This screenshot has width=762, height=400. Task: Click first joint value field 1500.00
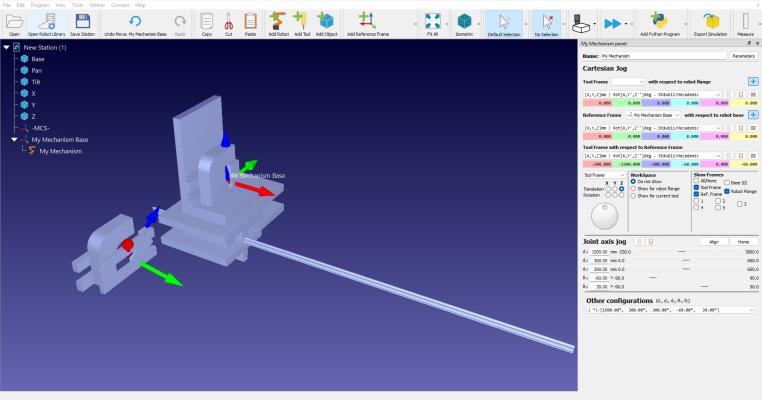coord(599,252)
